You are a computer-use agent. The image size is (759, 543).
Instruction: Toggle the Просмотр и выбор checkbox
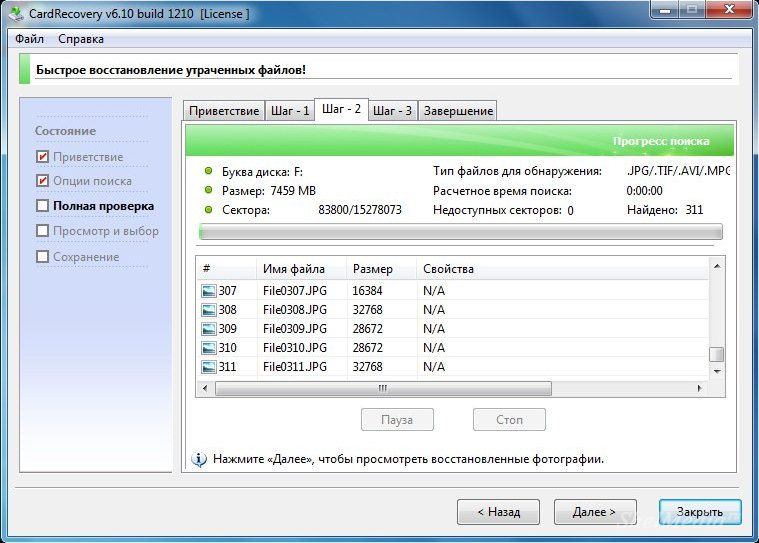[x=43, y=231]
